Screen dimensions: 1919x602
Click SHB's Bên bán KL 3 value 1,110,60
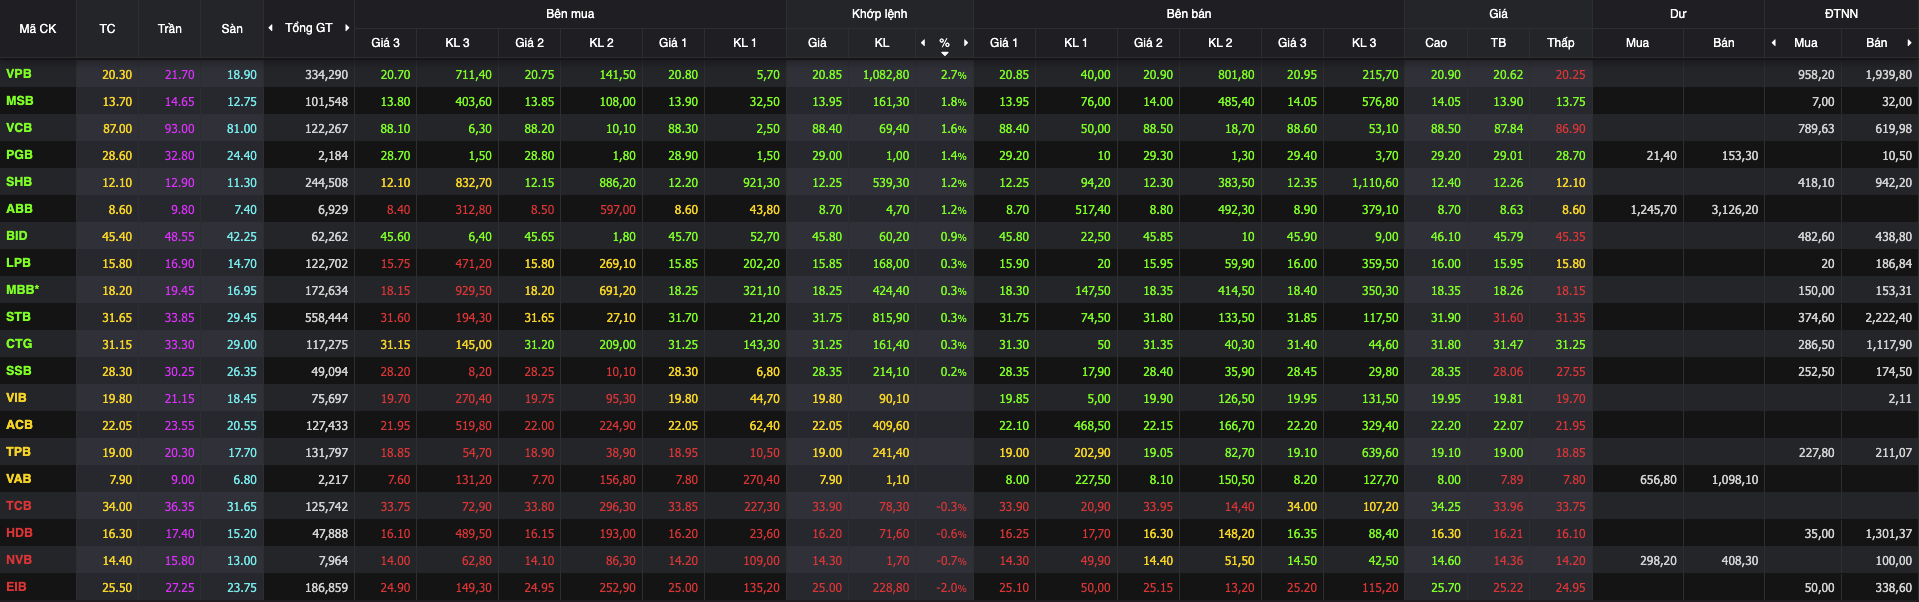[x=1375, y=183]
